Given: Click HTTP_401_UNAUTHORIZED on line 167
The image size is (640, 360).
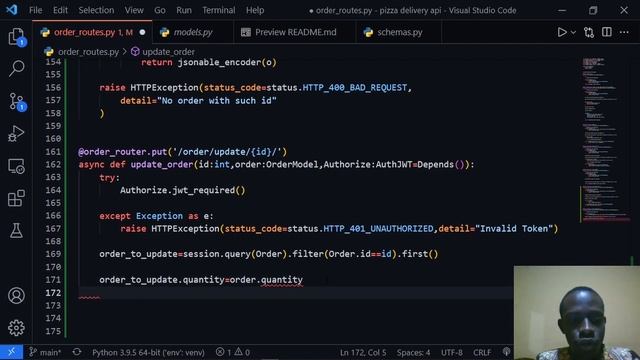Looking at the screenshot, I should point(378,229).
